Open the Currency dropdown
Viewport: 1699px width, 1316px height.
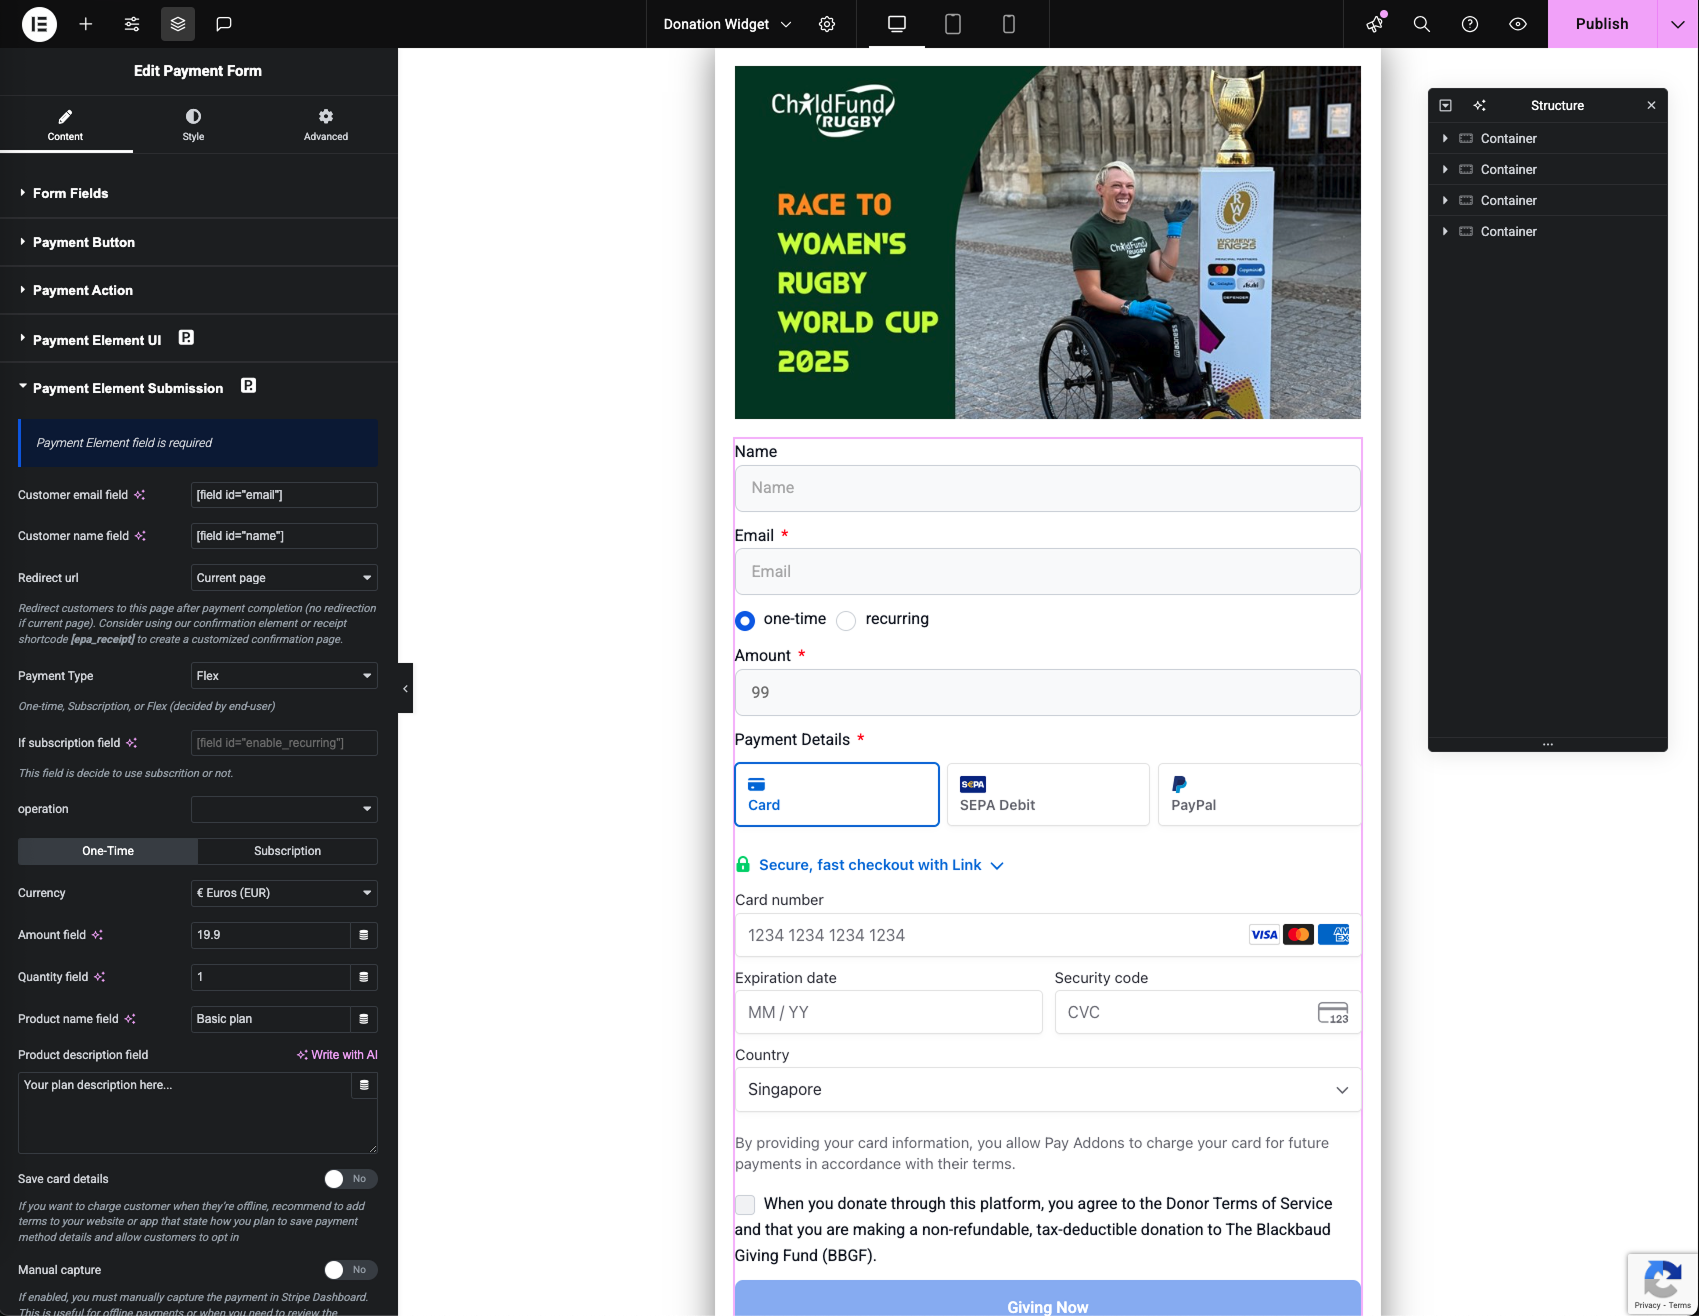coord(284,893)
